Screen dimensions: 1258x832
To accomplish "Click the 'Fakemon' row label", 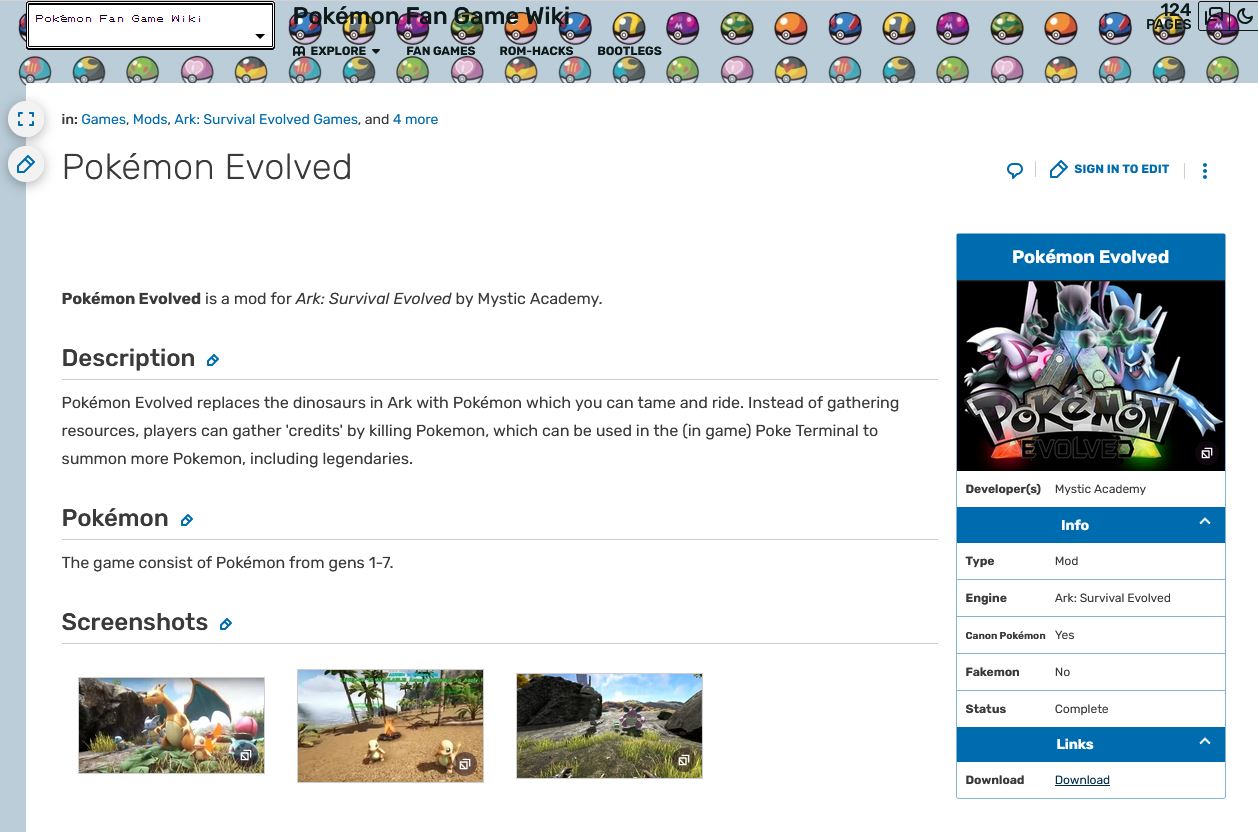I will click(993, 672).
